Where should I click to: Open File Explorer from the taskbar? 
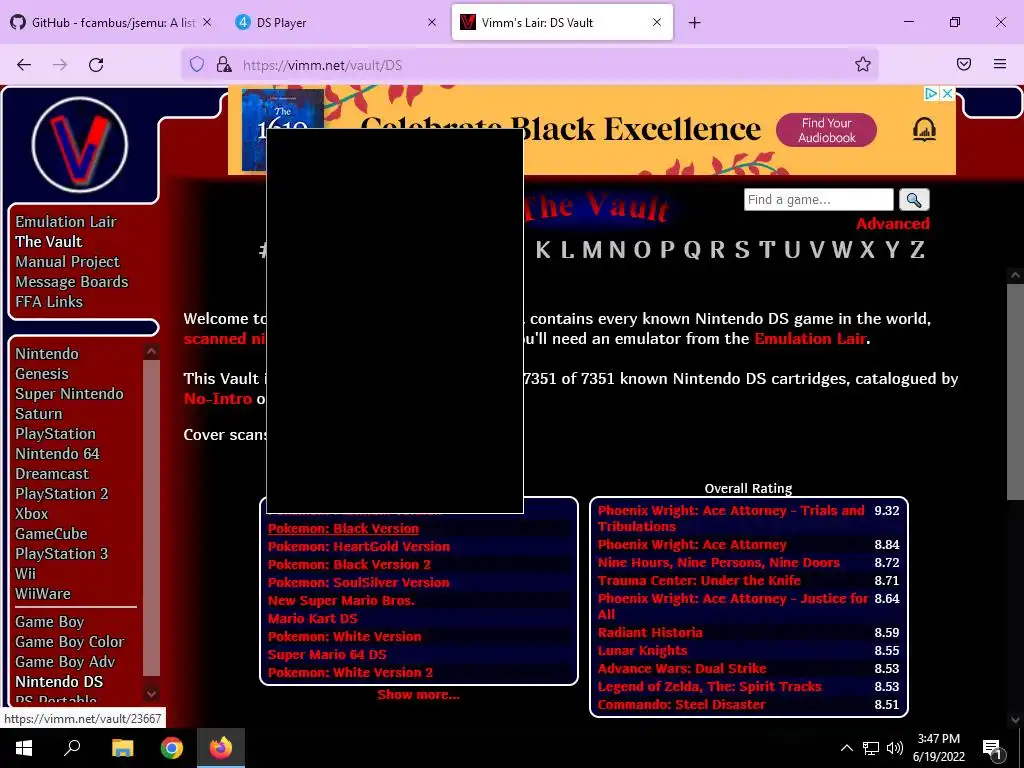(122, 748)
